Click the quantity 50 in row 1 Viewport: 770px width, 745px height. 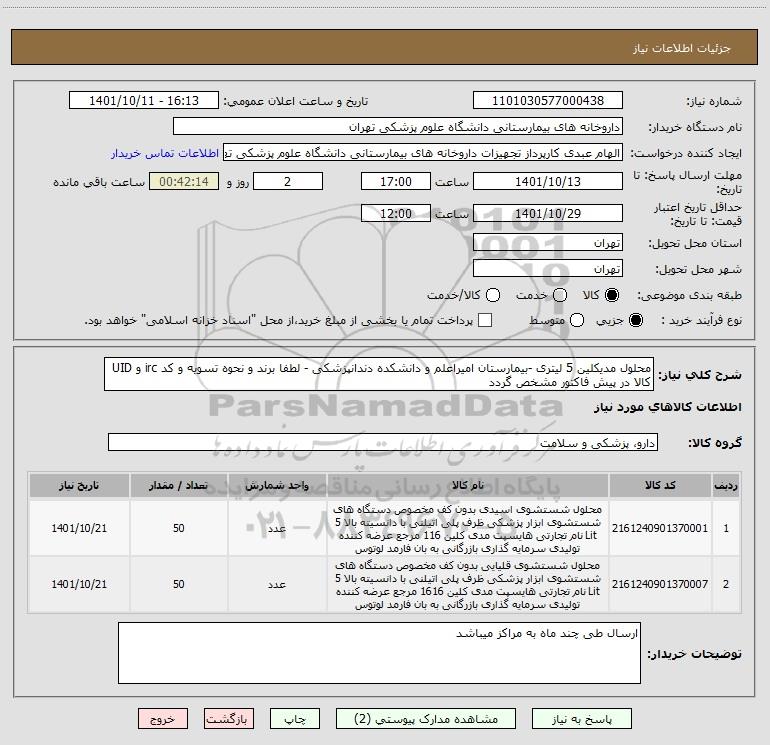[x=178, y=528]
